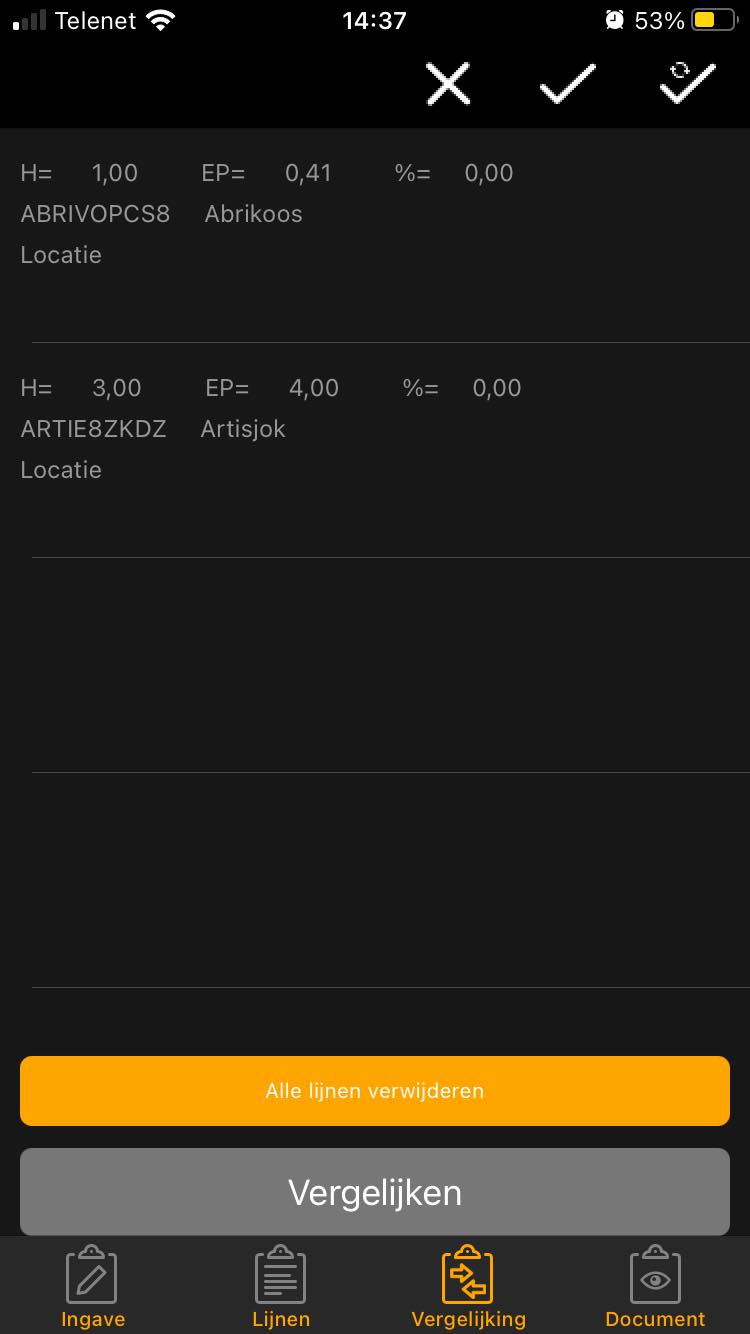The width and height of the screenshot is (750, 1334).
Task: Tap the EP= 4,00 price value
Action: [x=313, y=388]
